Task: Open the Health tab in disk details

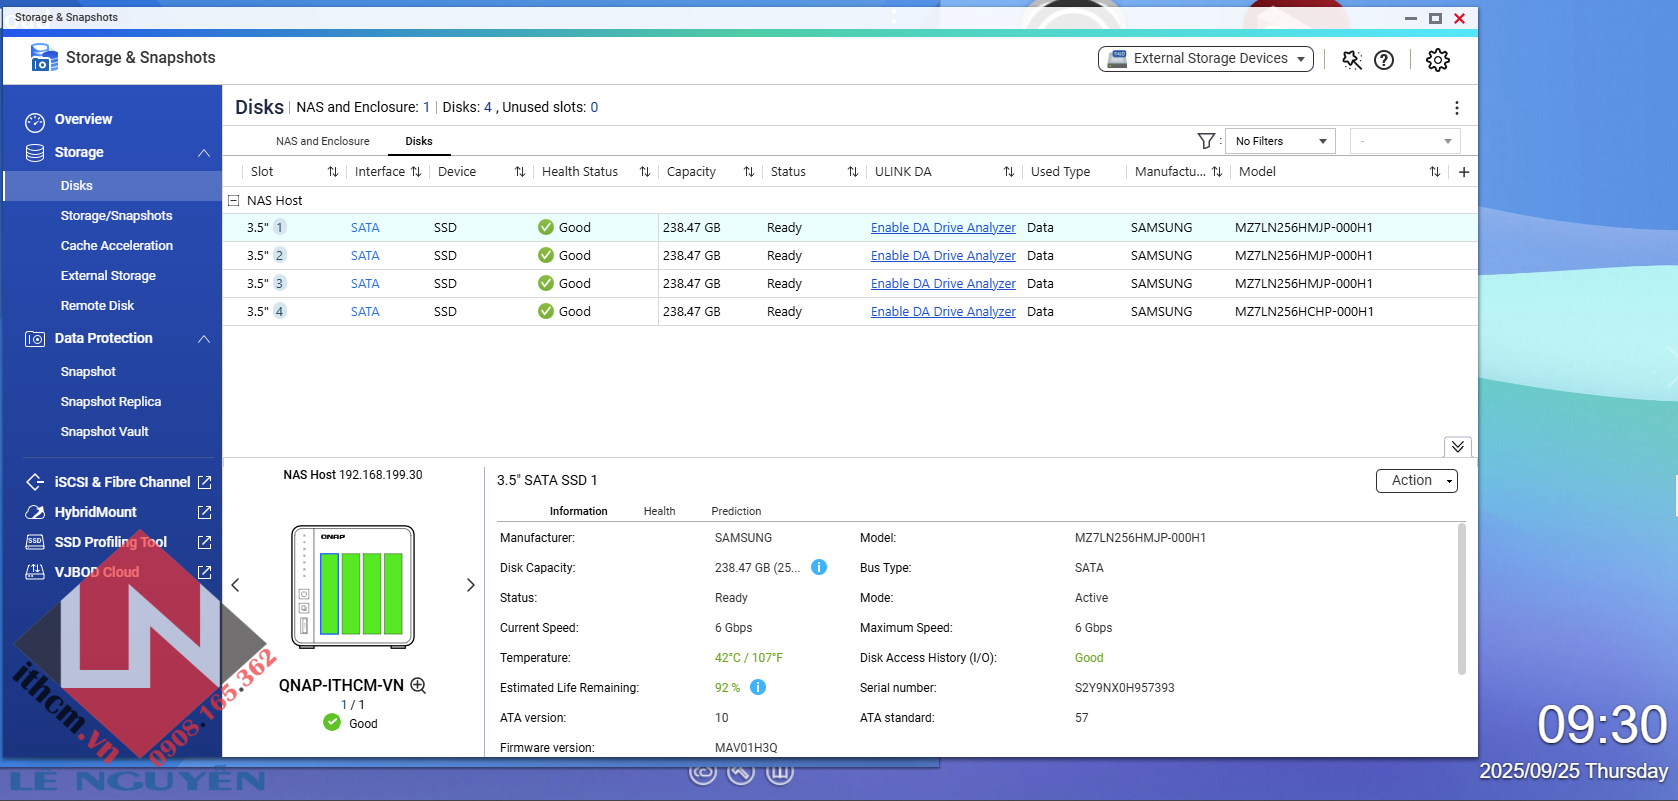Action: (659, 511)
